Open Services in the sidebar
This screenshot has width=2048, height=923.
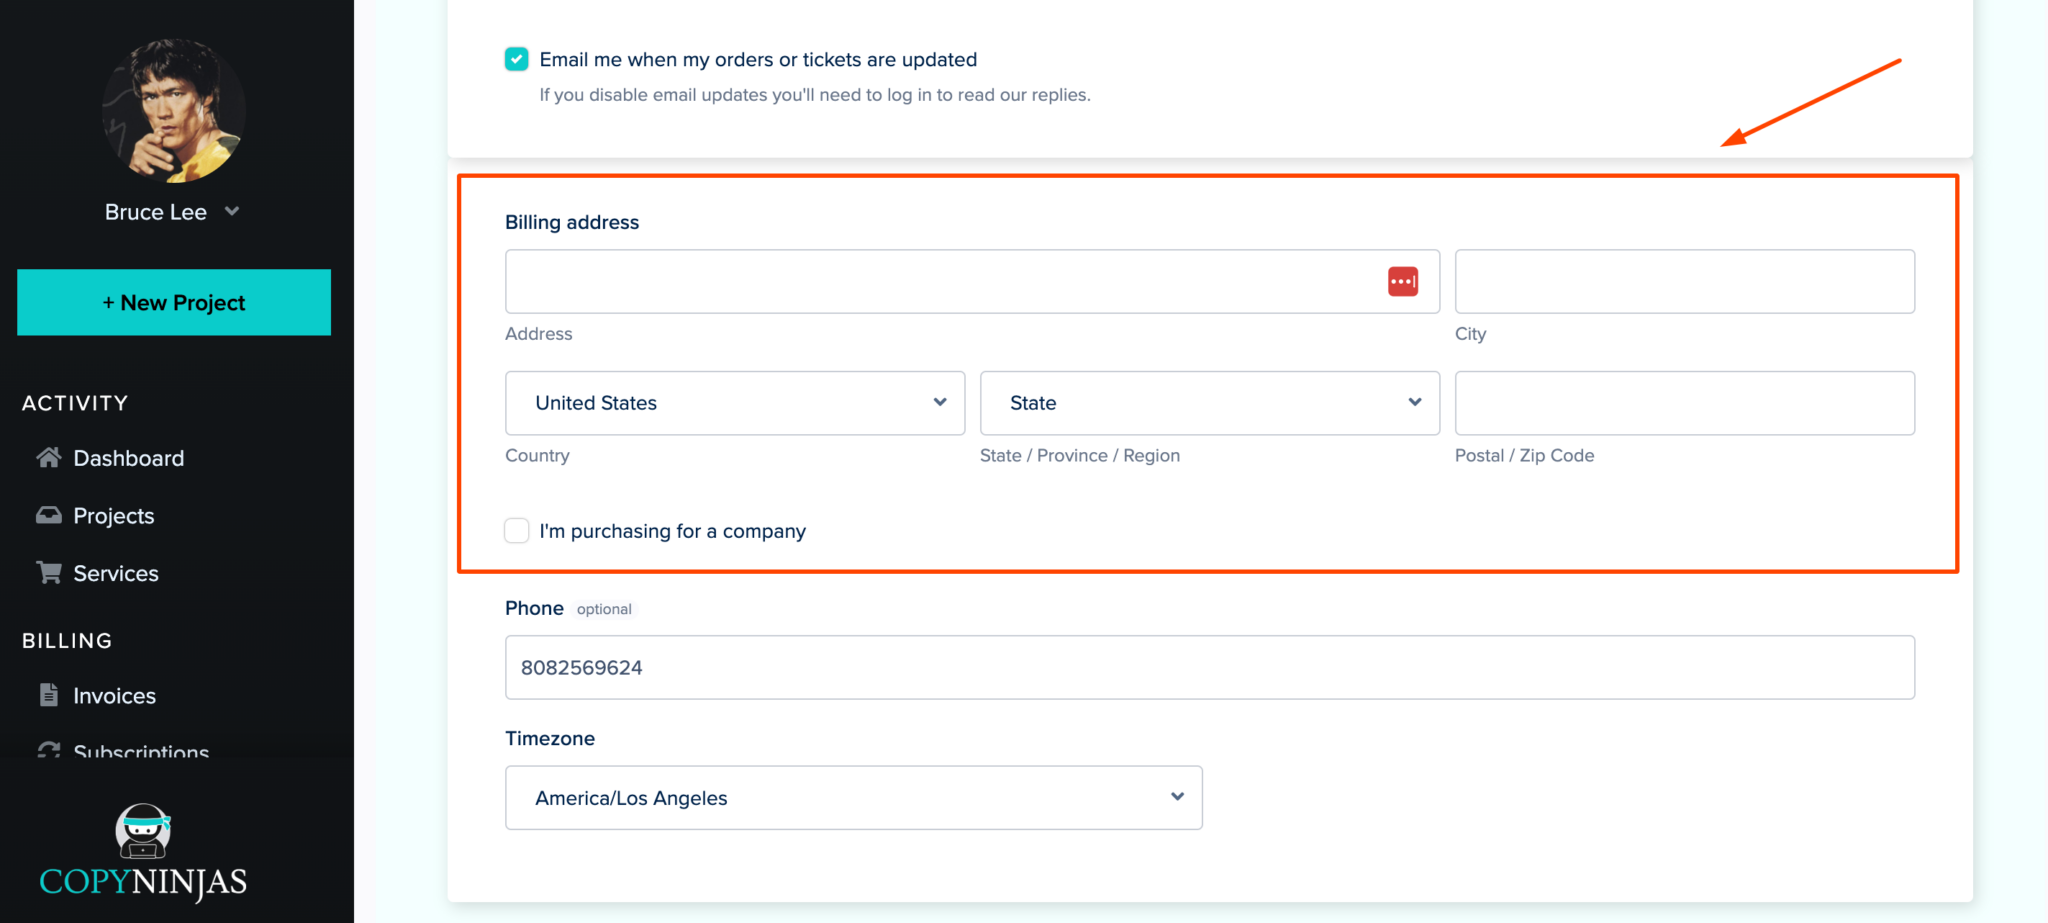coord(116,573)
